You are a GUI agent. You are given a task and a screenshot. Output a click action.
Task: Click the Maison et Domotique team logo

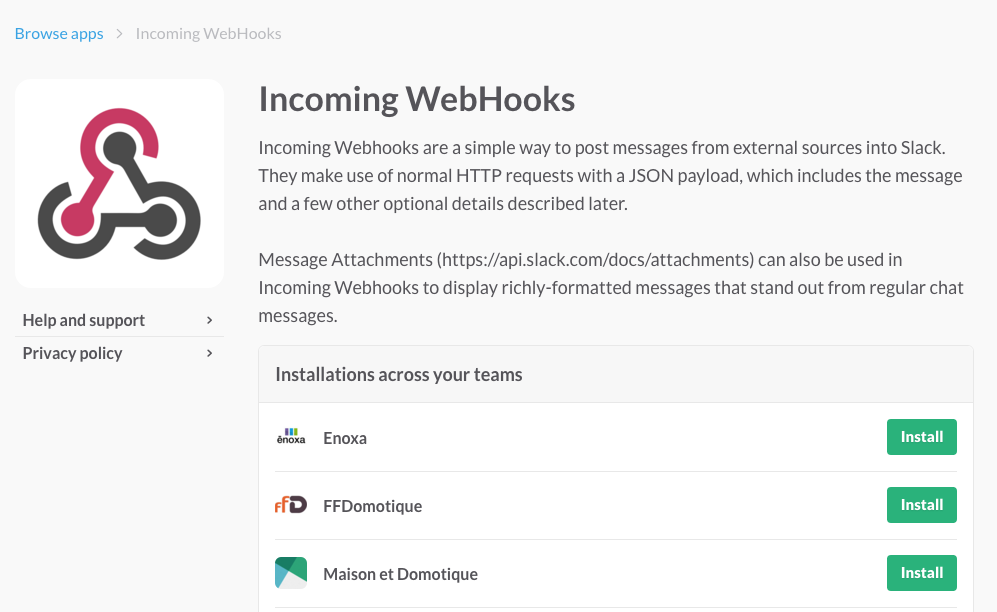pyautogui.click(x=291, y=573)
